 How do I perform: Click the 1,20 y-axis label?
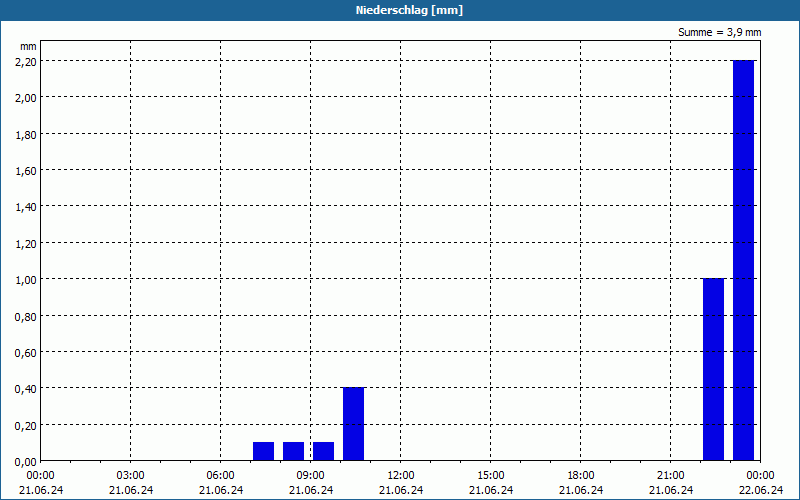[x=26, y=243]
